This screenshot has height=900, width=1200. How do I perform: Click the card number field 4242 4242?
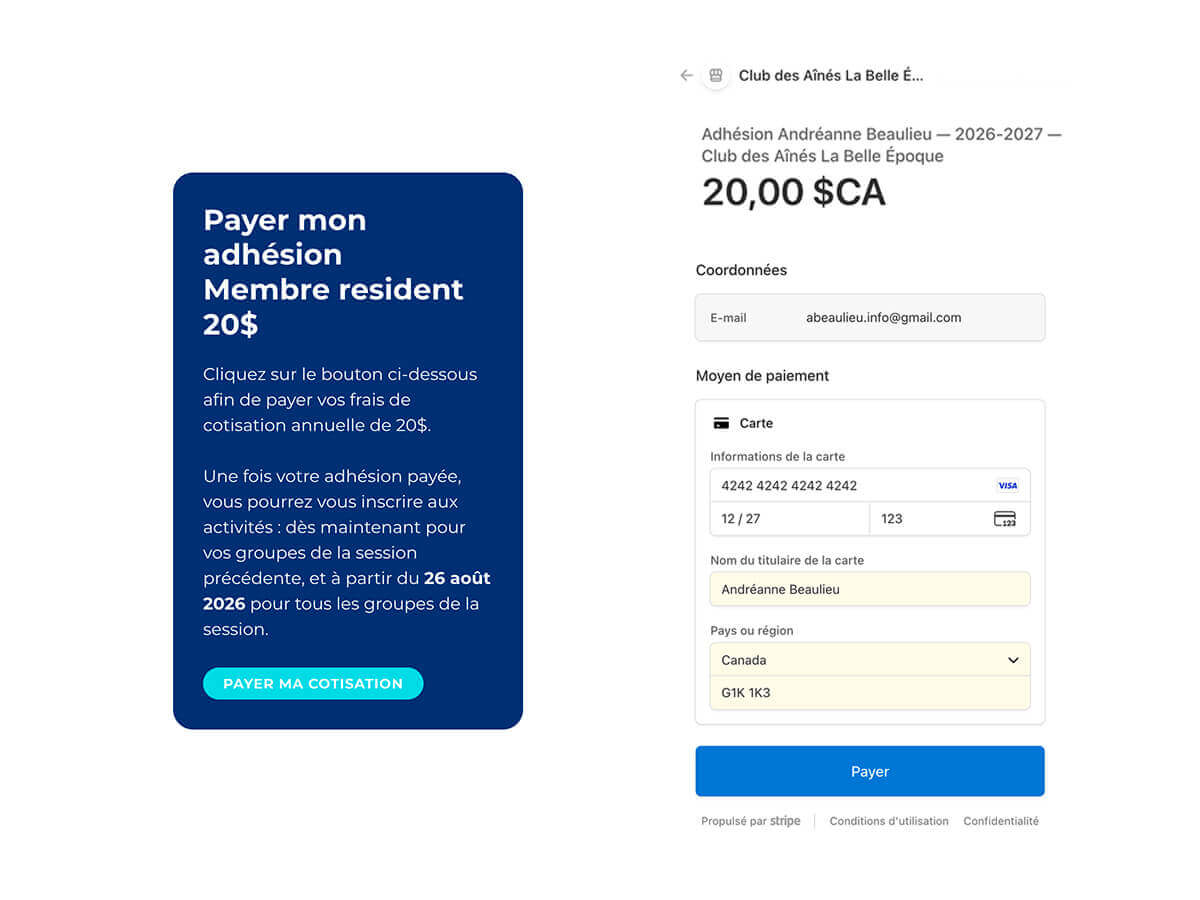[870, 486]
